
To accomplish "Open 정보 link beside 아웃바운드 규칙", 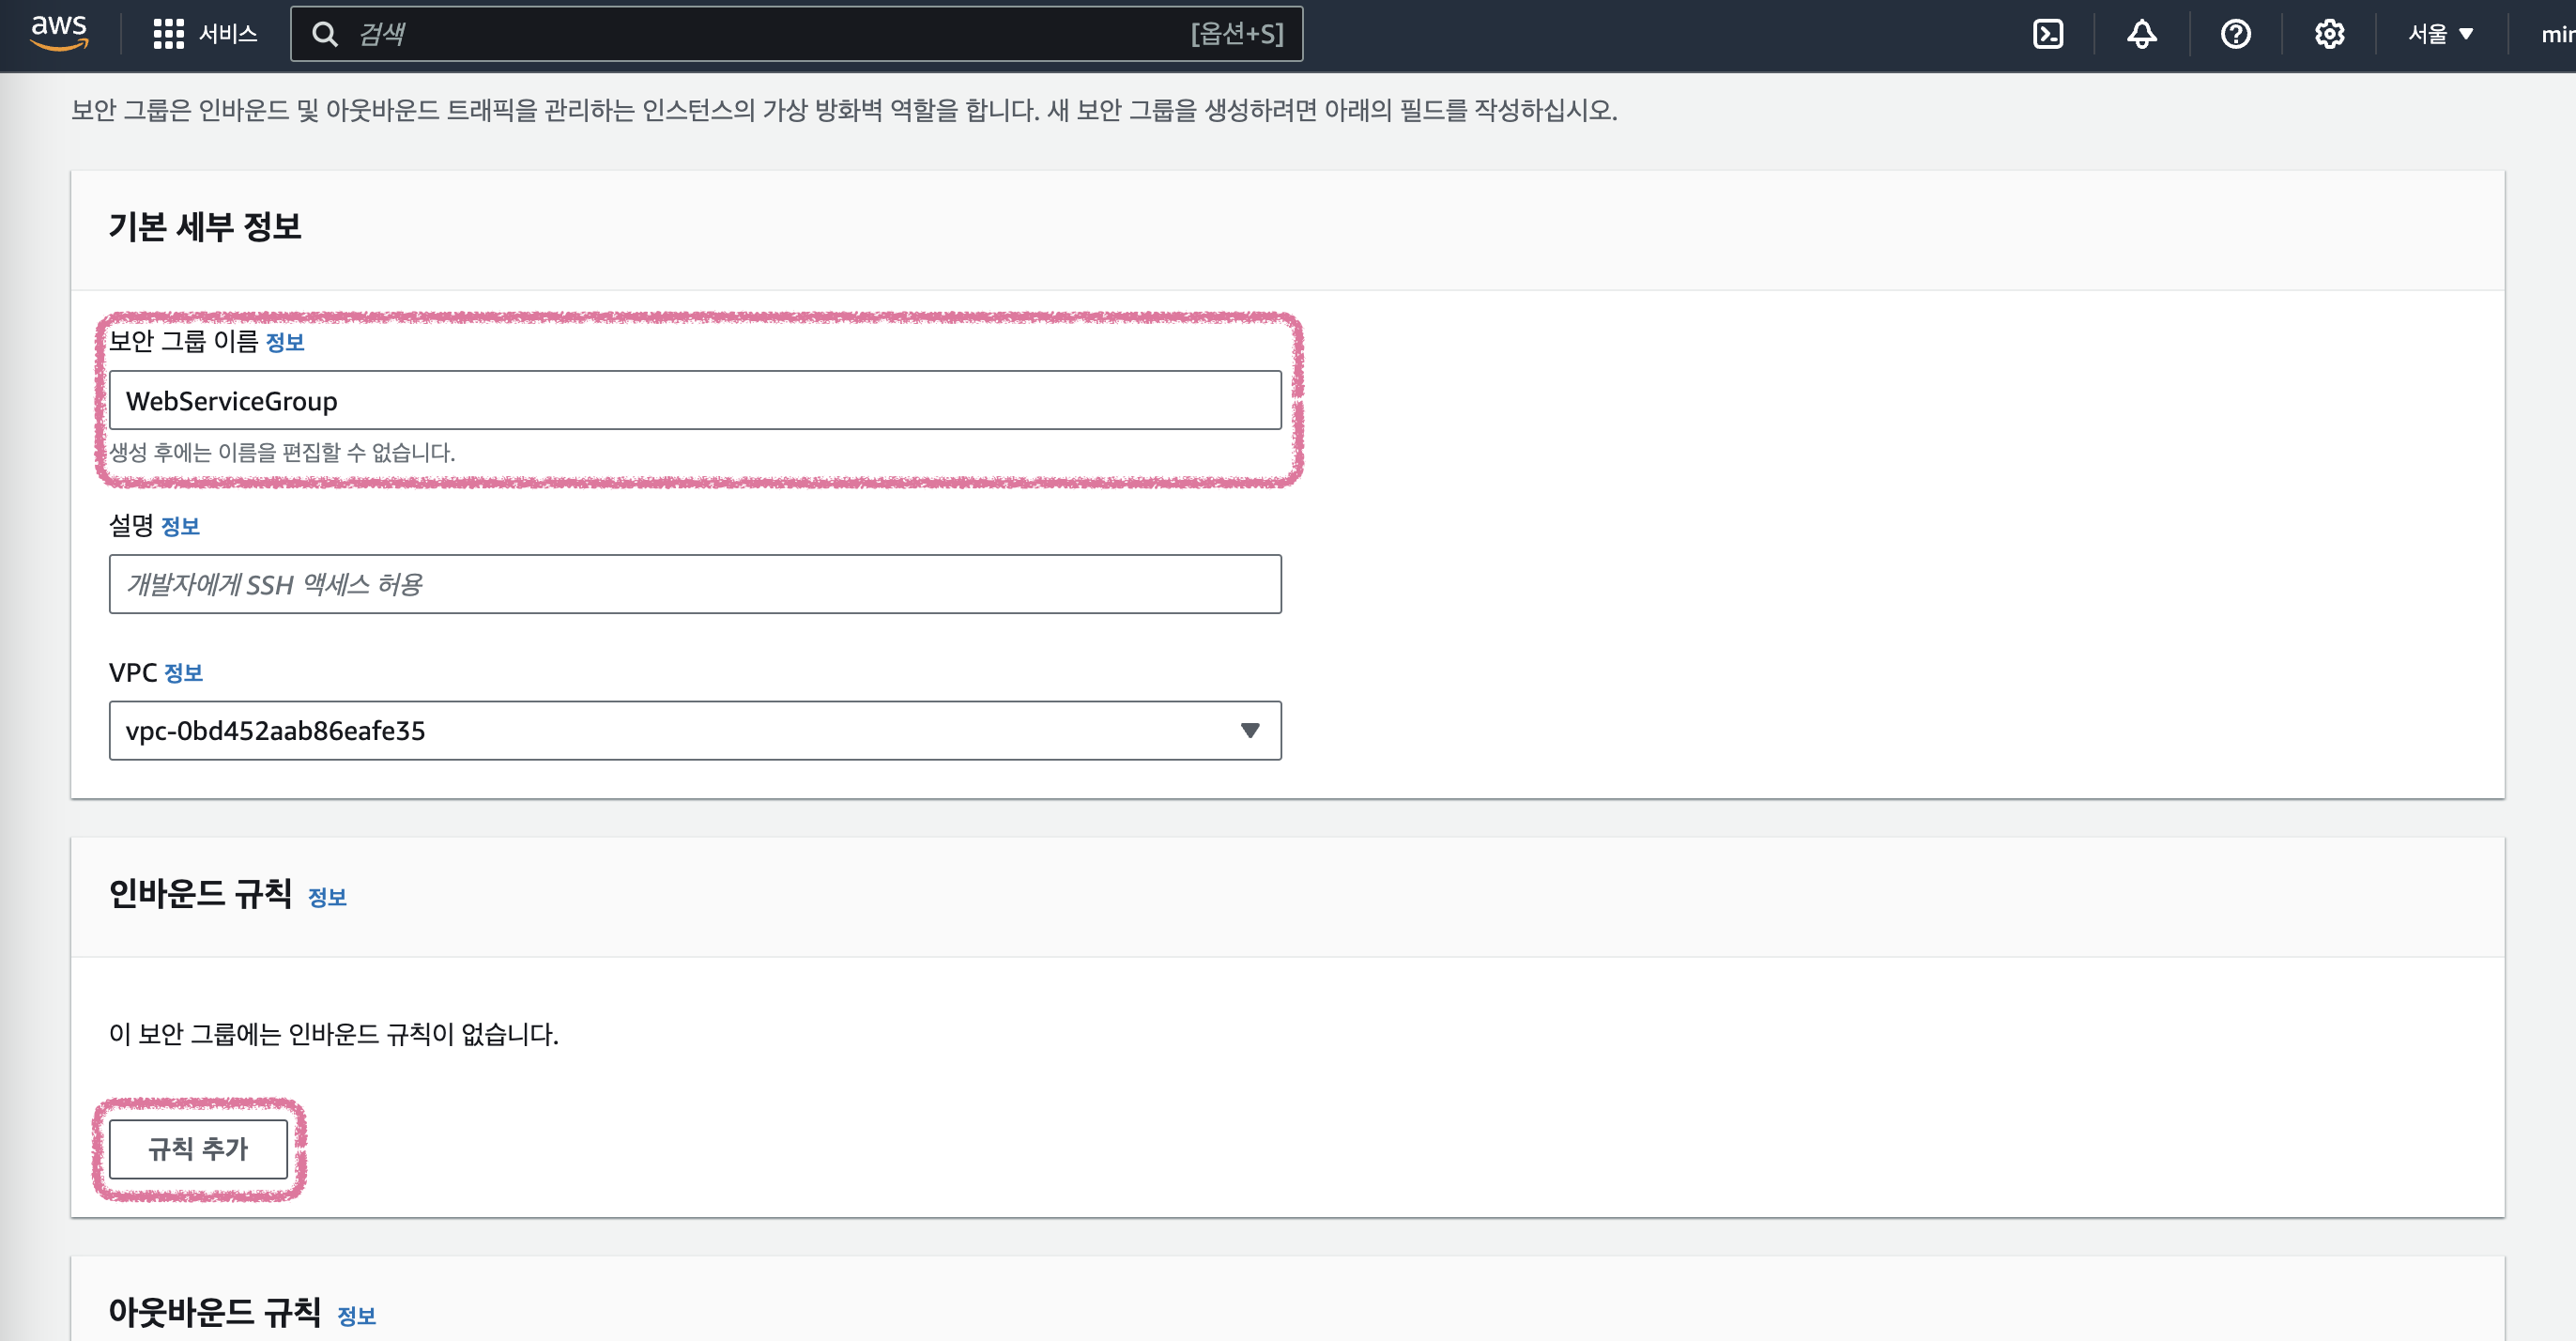I will click(x=356, y=1315).
